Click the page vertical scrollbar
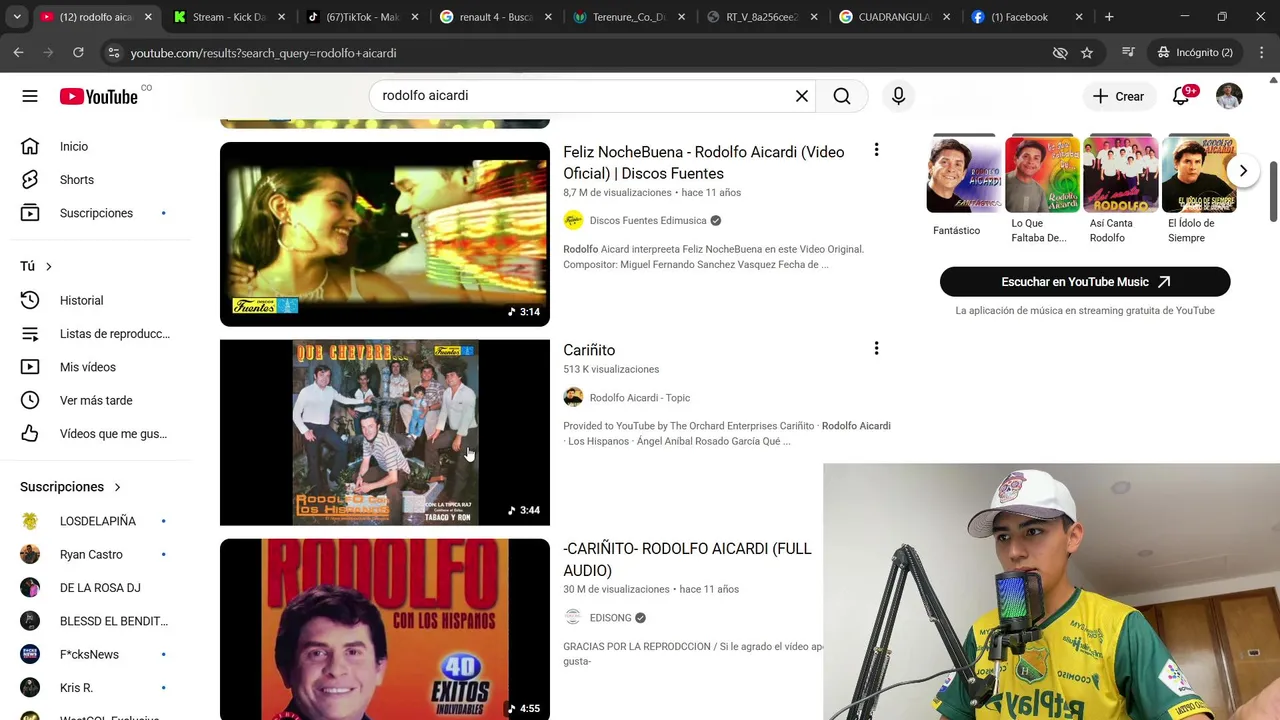1280x720 pixels. pyautogui.click(x=1273, y=190)
